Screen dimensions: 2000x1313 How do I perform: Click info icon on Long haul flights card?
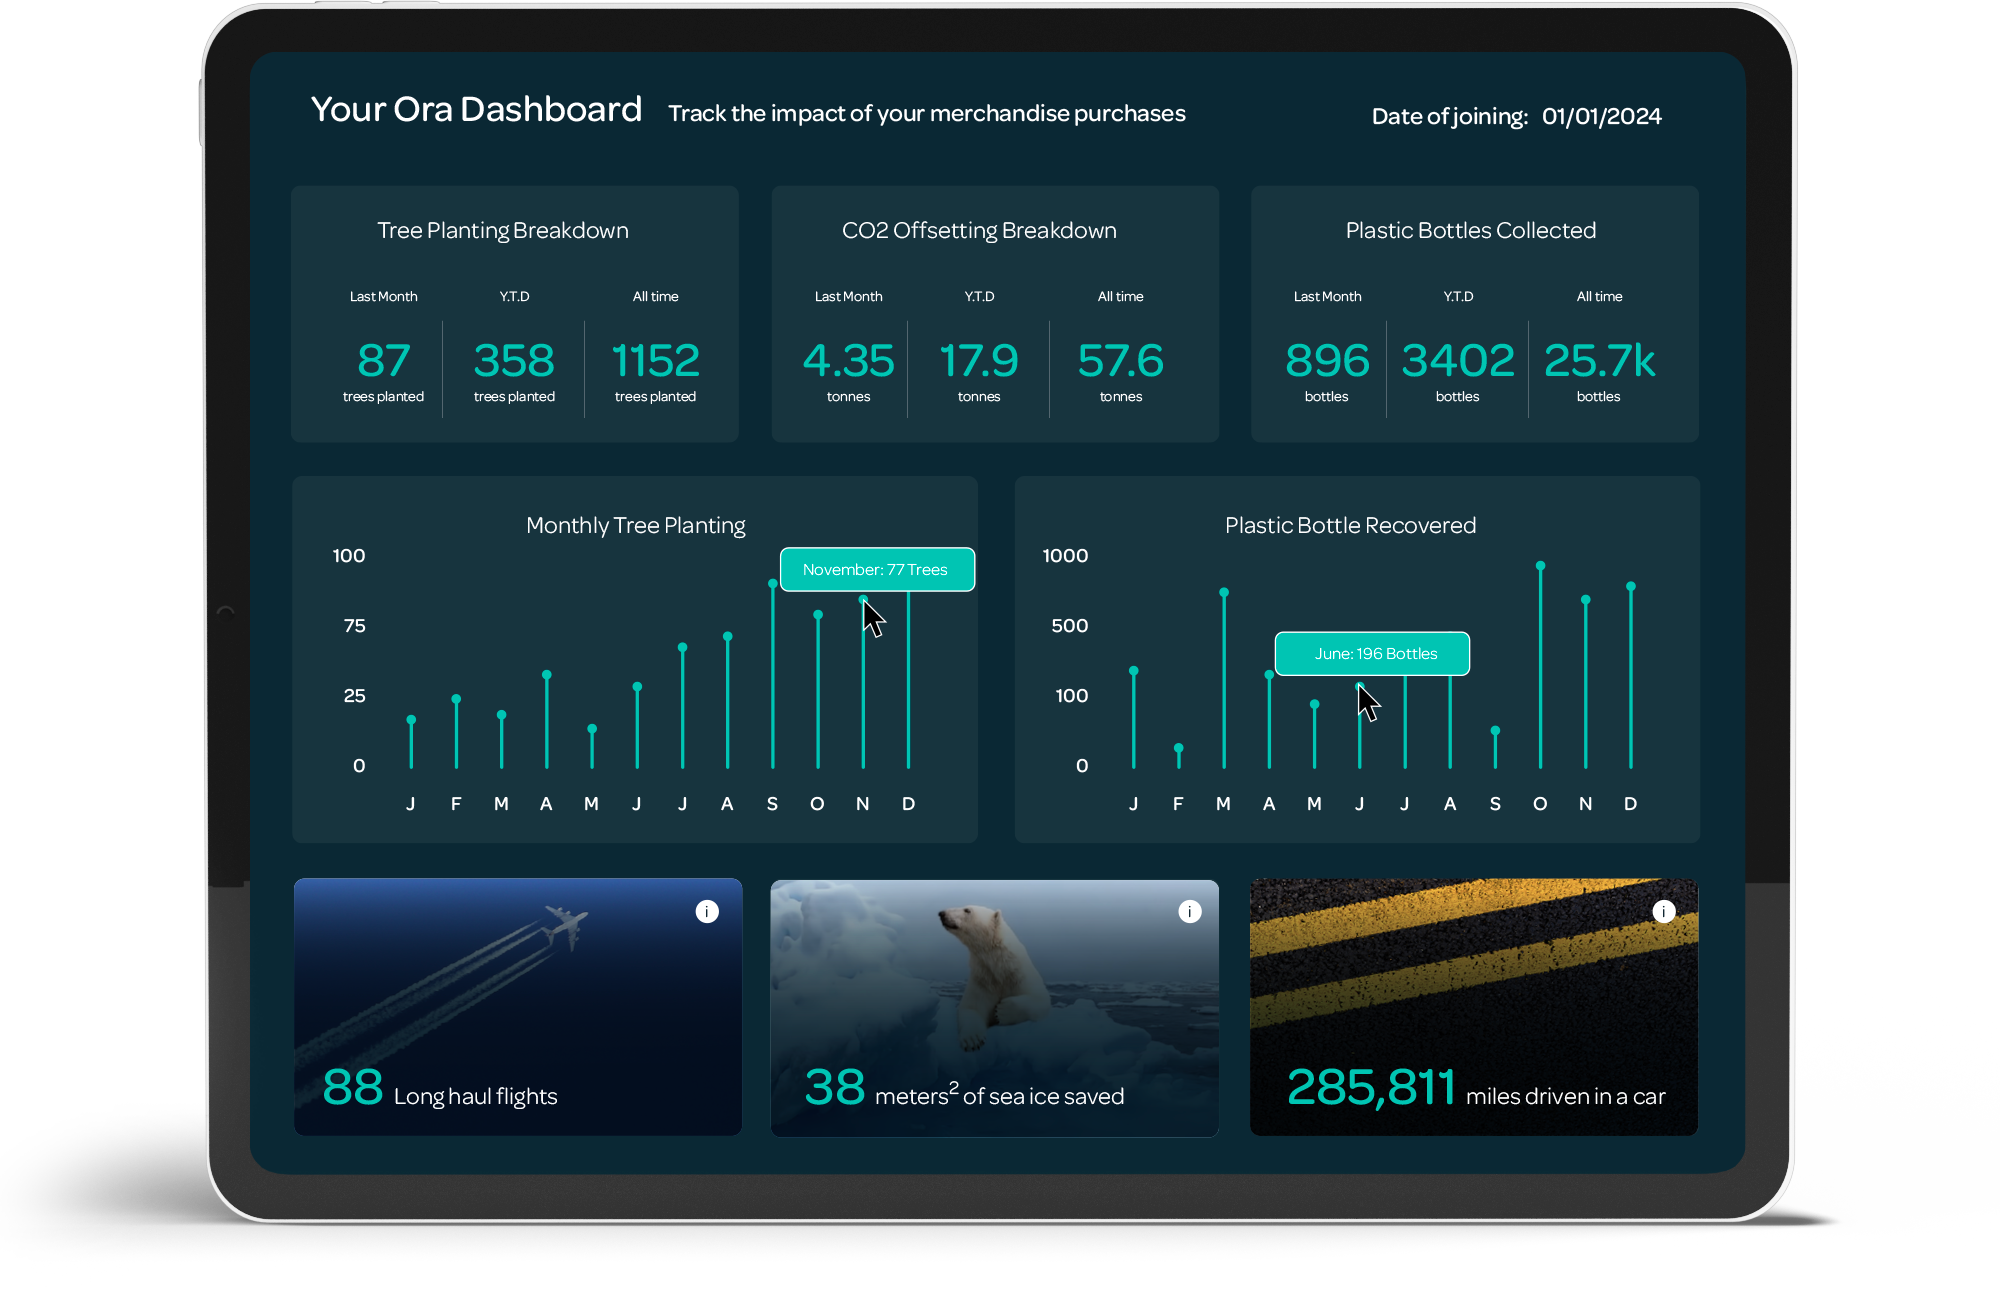click(707, 911)
